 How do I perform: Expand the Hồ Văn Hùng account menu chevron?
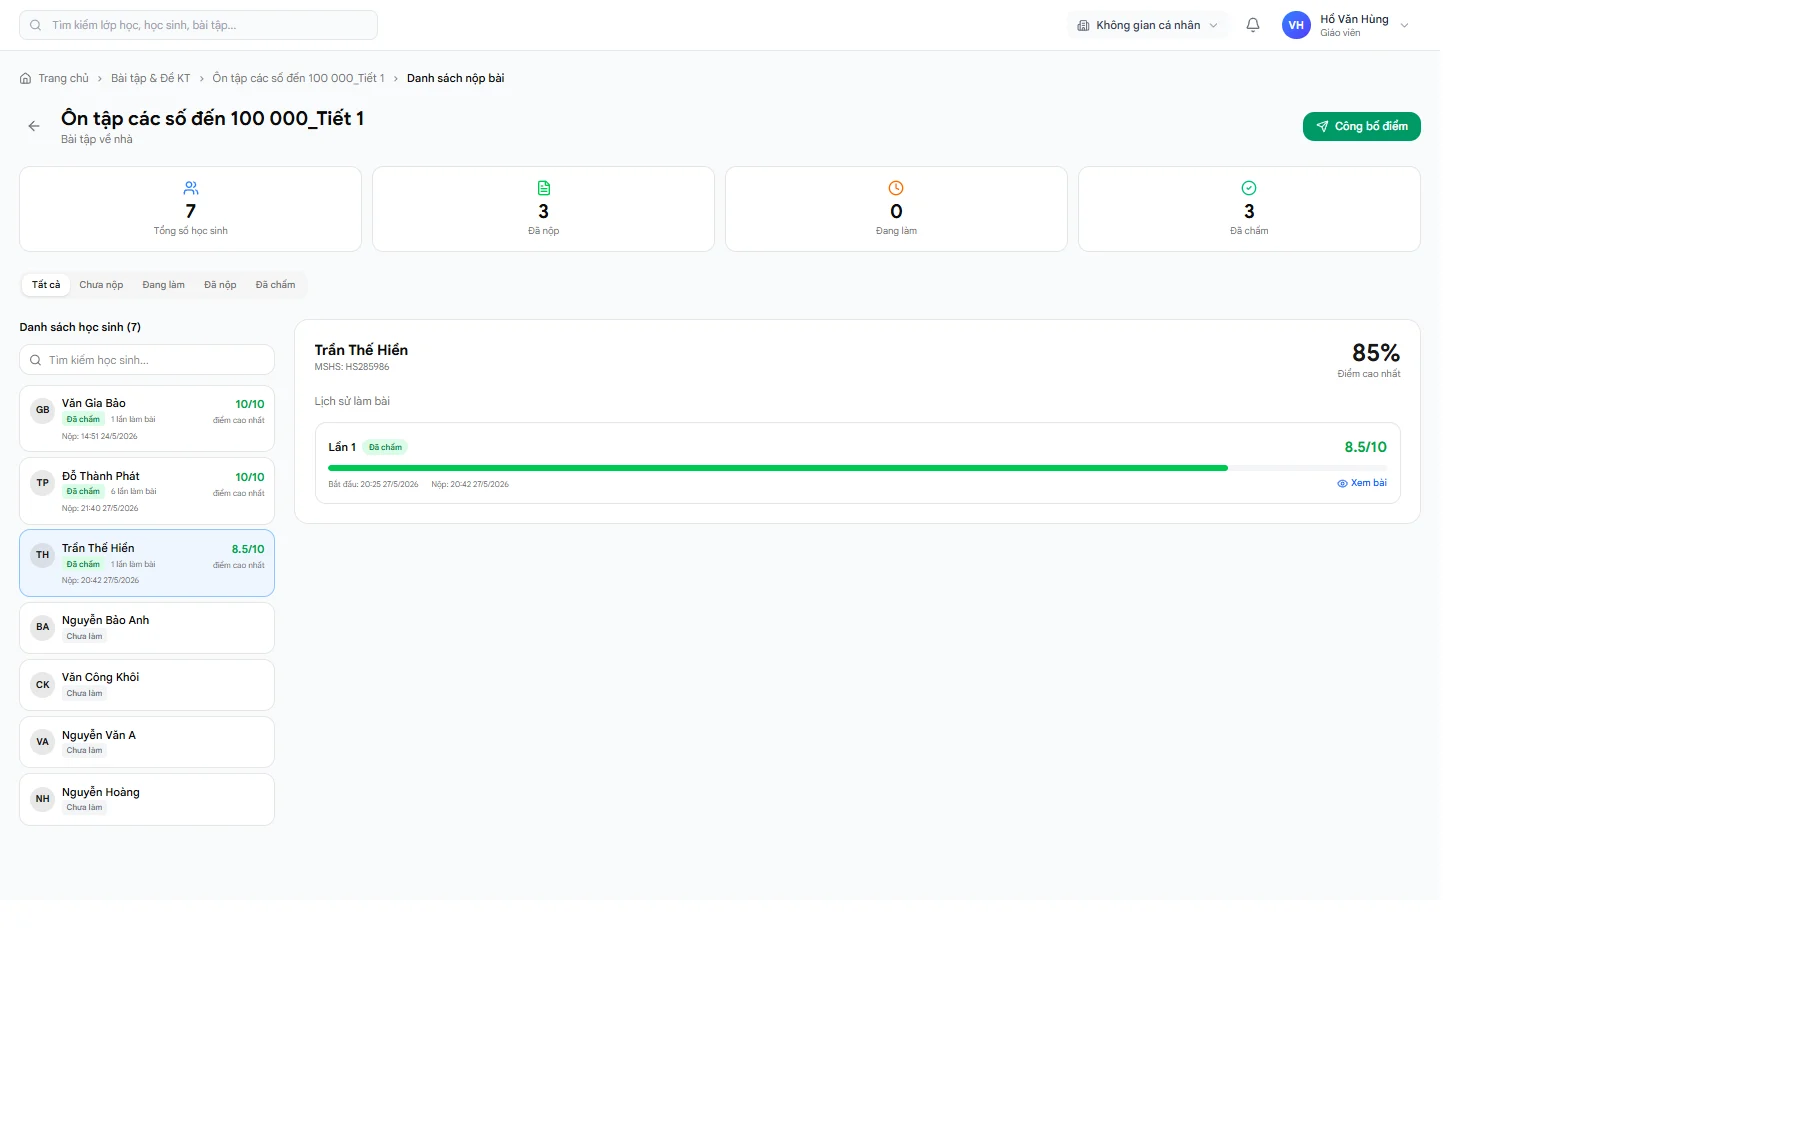click(1404, 26)
